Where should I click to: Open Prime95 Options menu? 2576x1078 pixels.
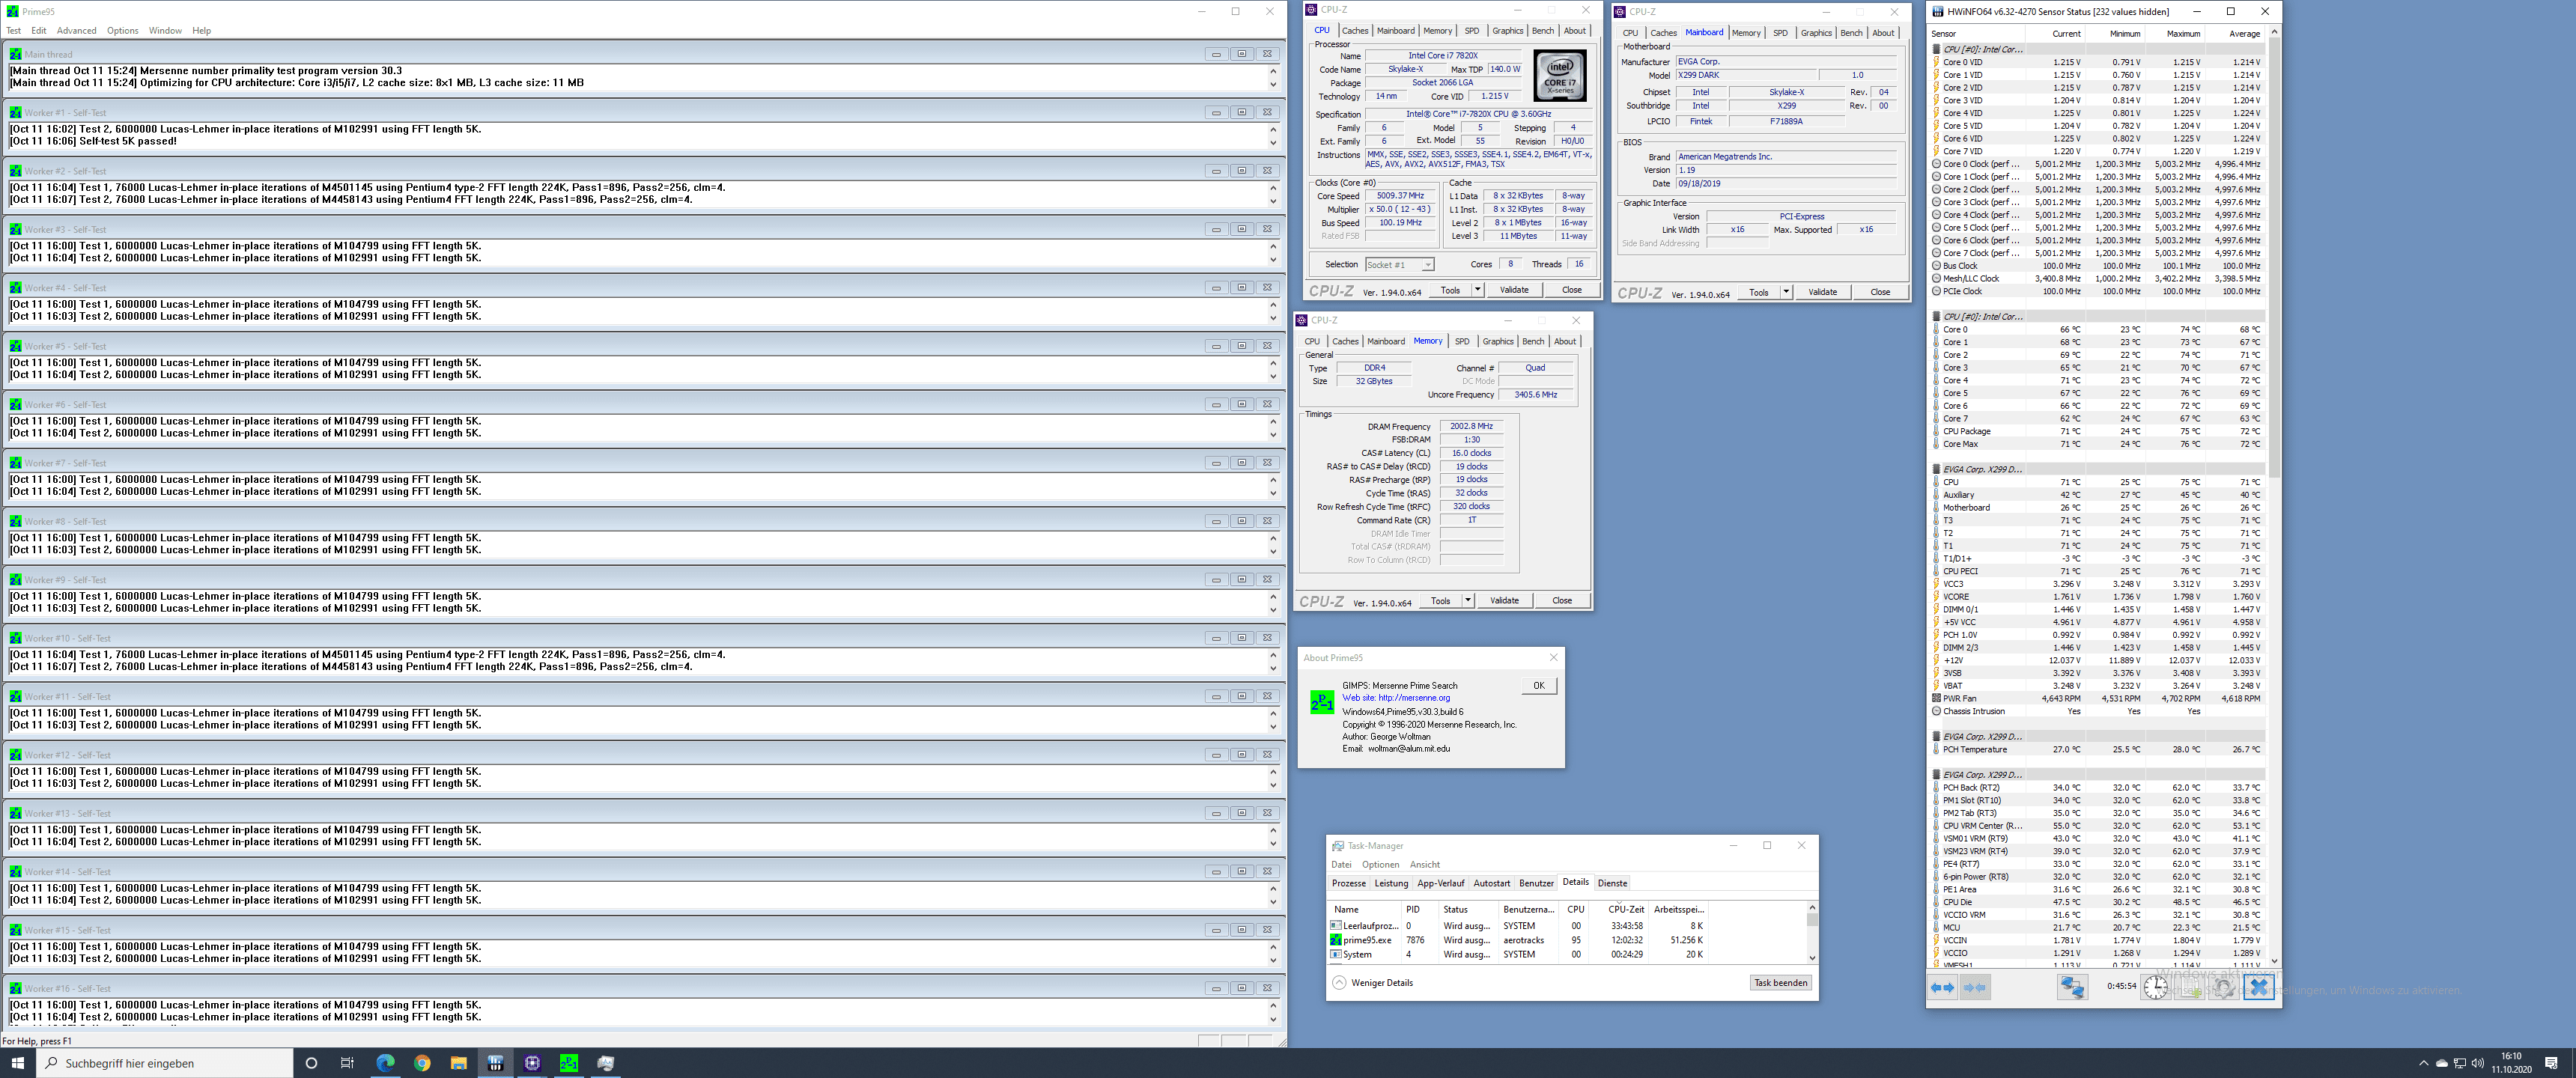(123, 31)
